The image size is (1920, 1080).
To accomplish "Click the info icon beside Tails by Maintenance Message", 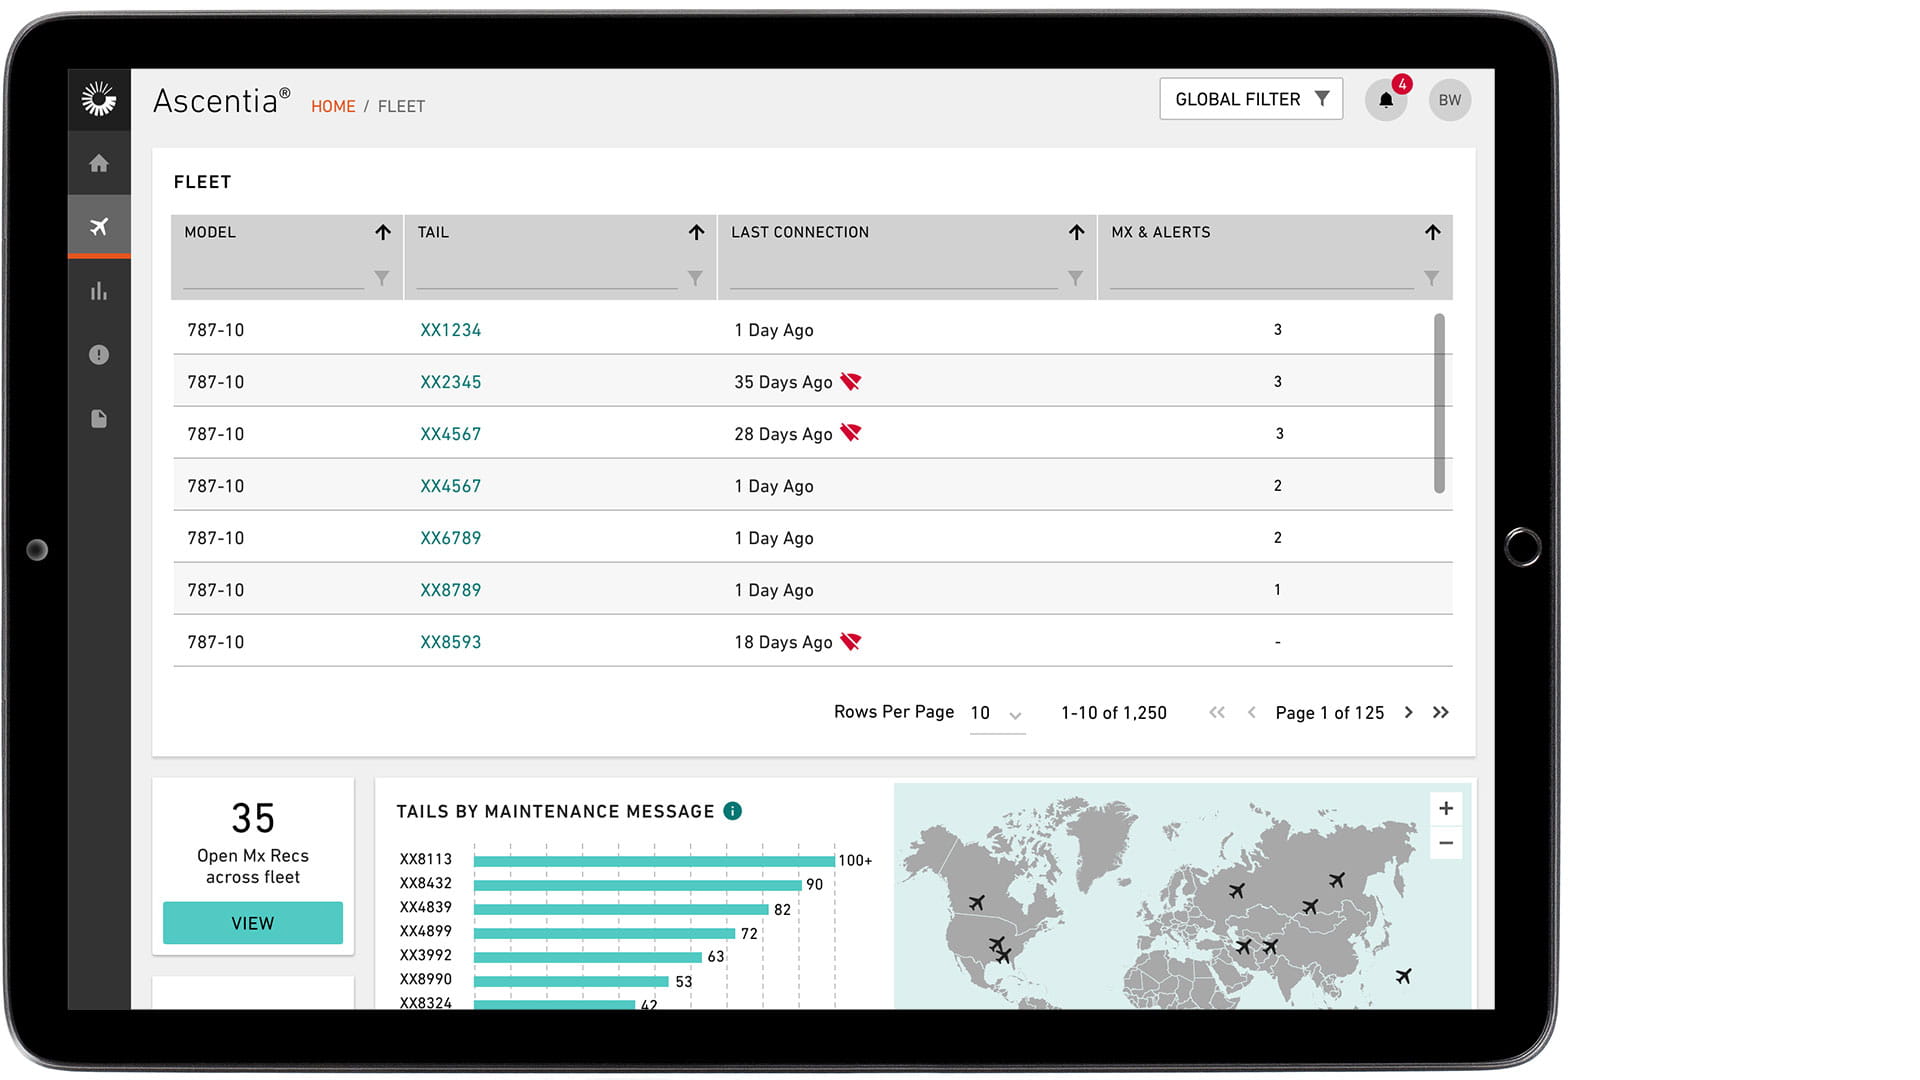I will 733,811.
